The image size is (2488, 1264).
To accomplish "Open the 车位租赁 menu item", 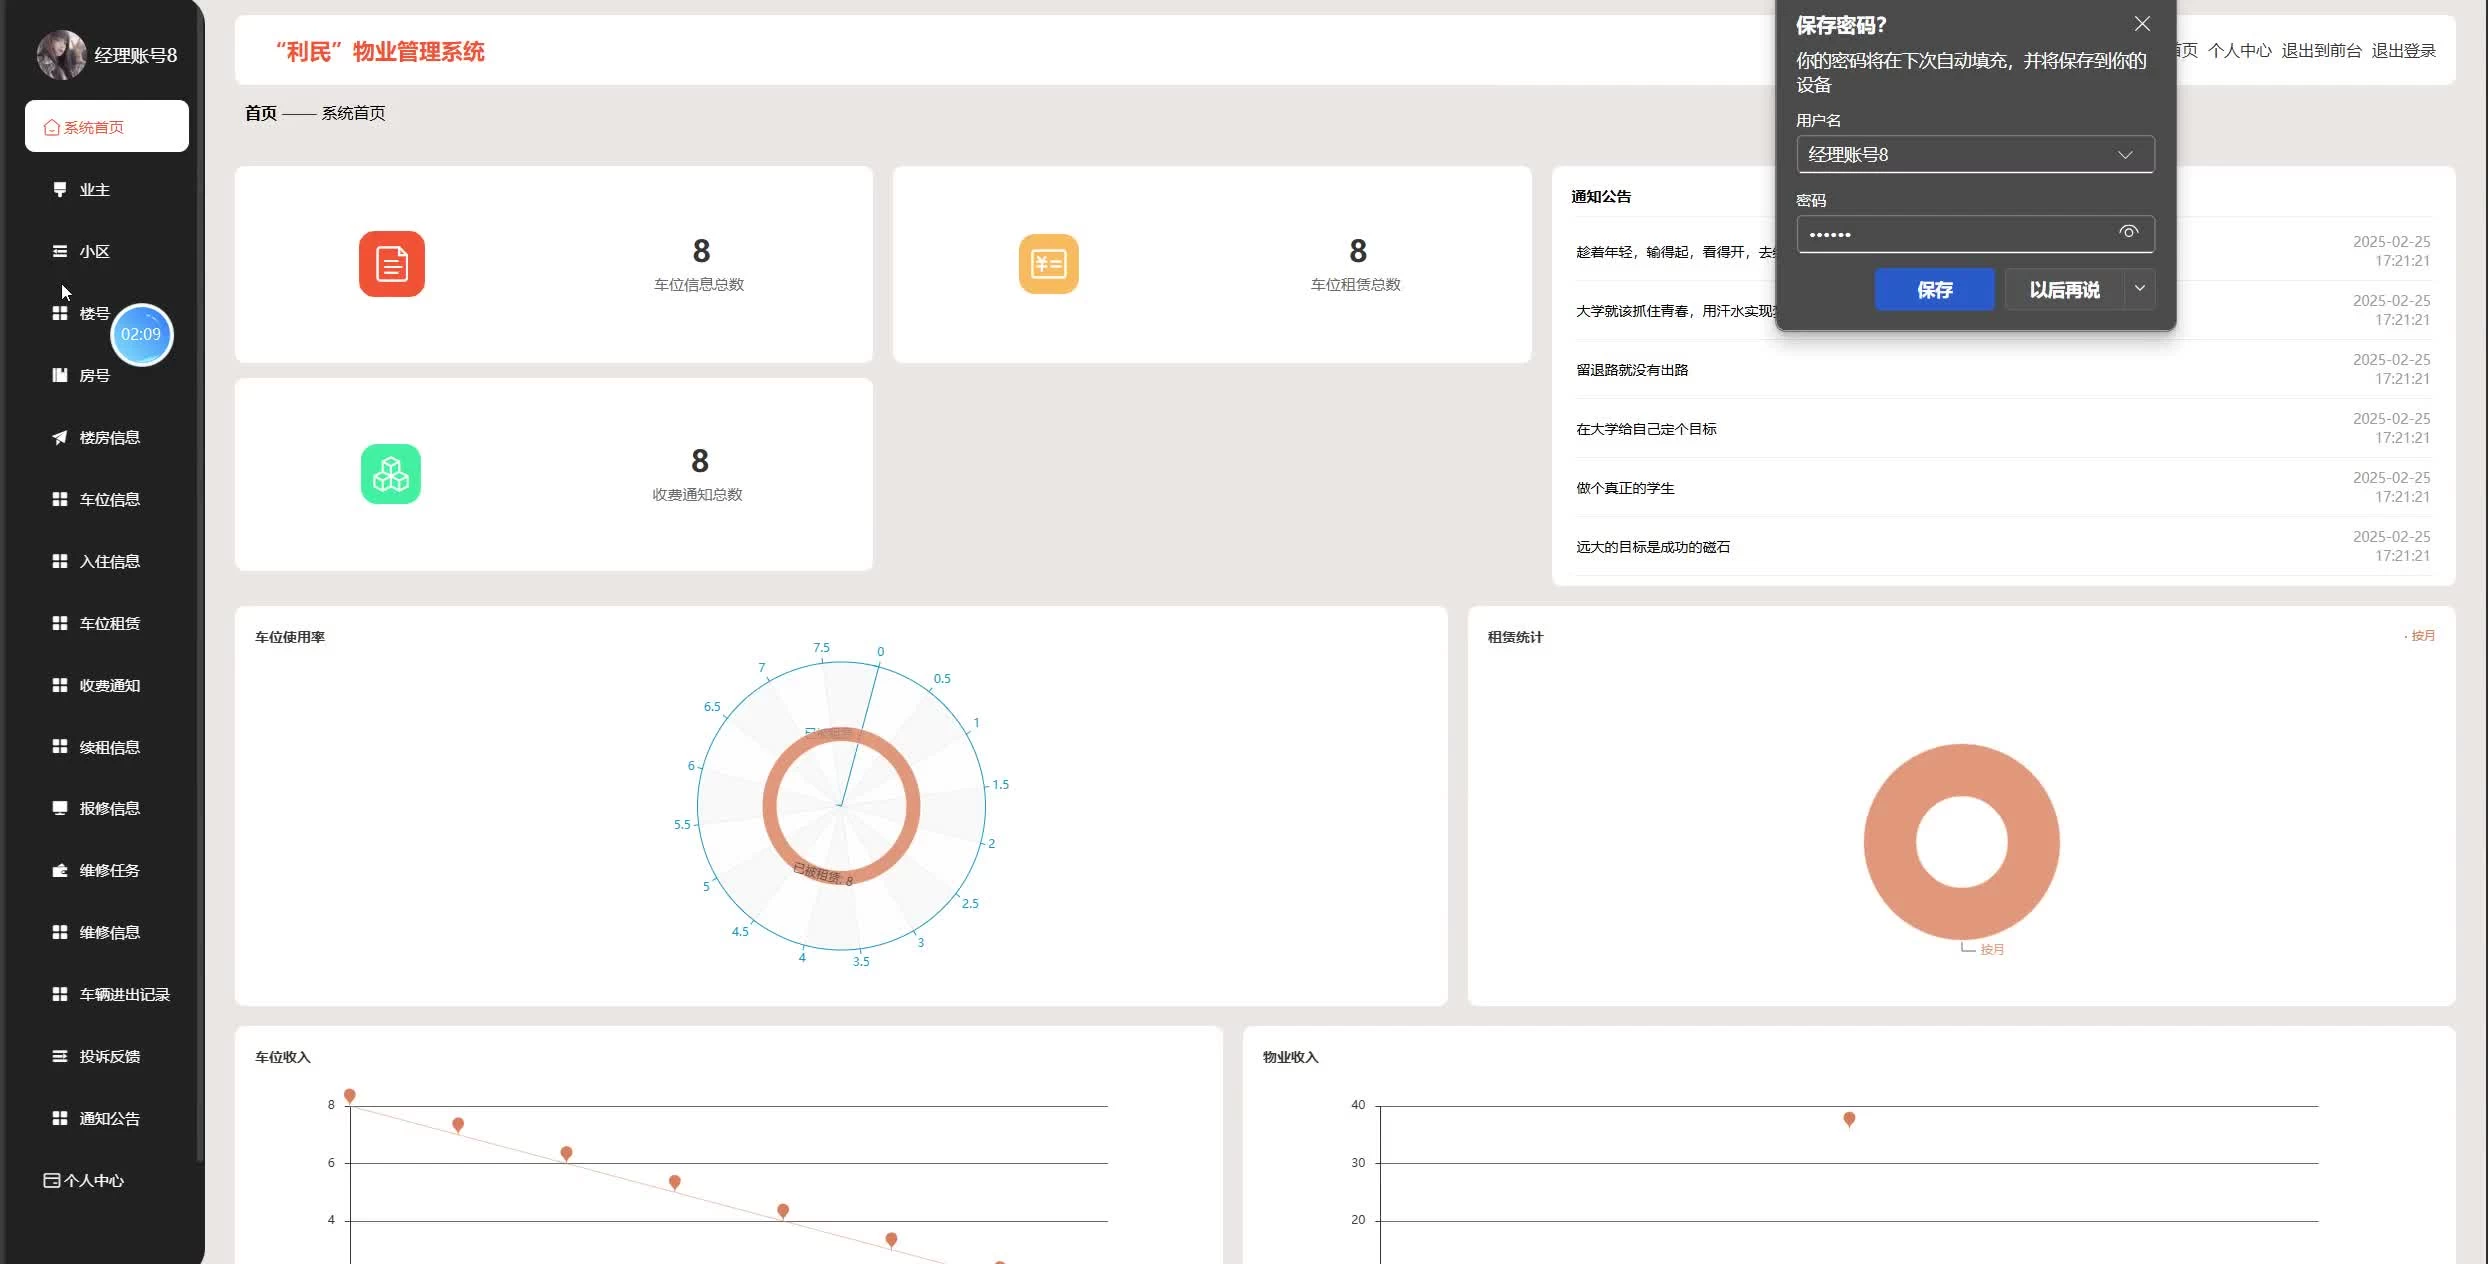I will (109, 623).
